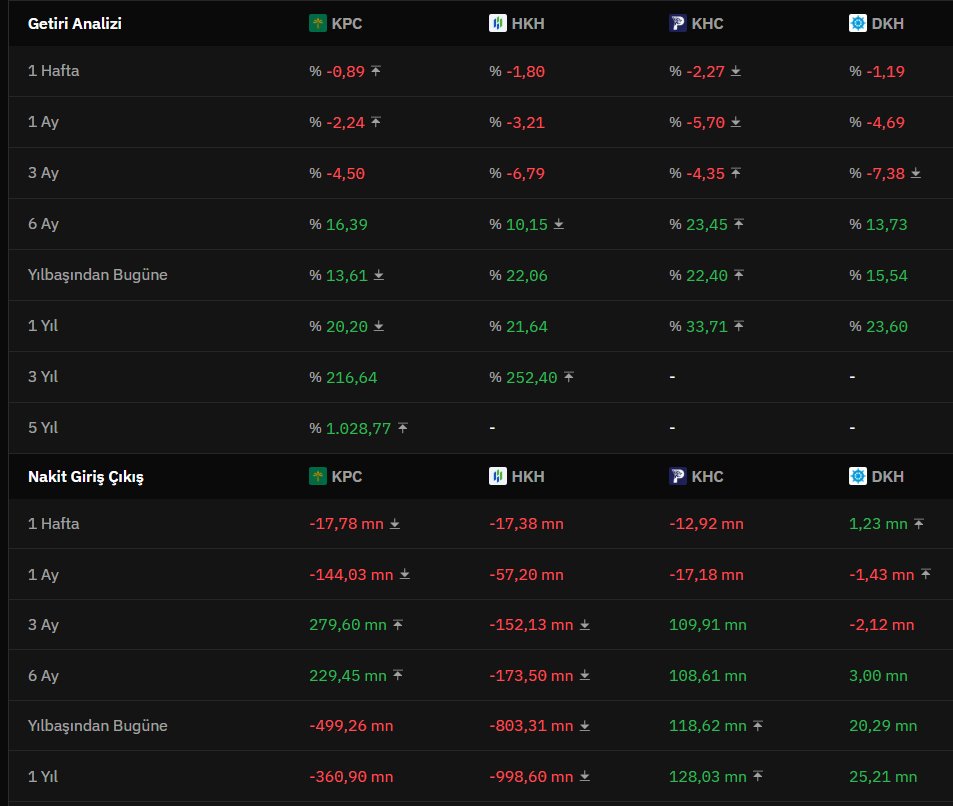Viewport: 953px width, 806px height.
Task: Select HKH 1 Ay cash flow -57,20 mn
Action: point(526,574)
